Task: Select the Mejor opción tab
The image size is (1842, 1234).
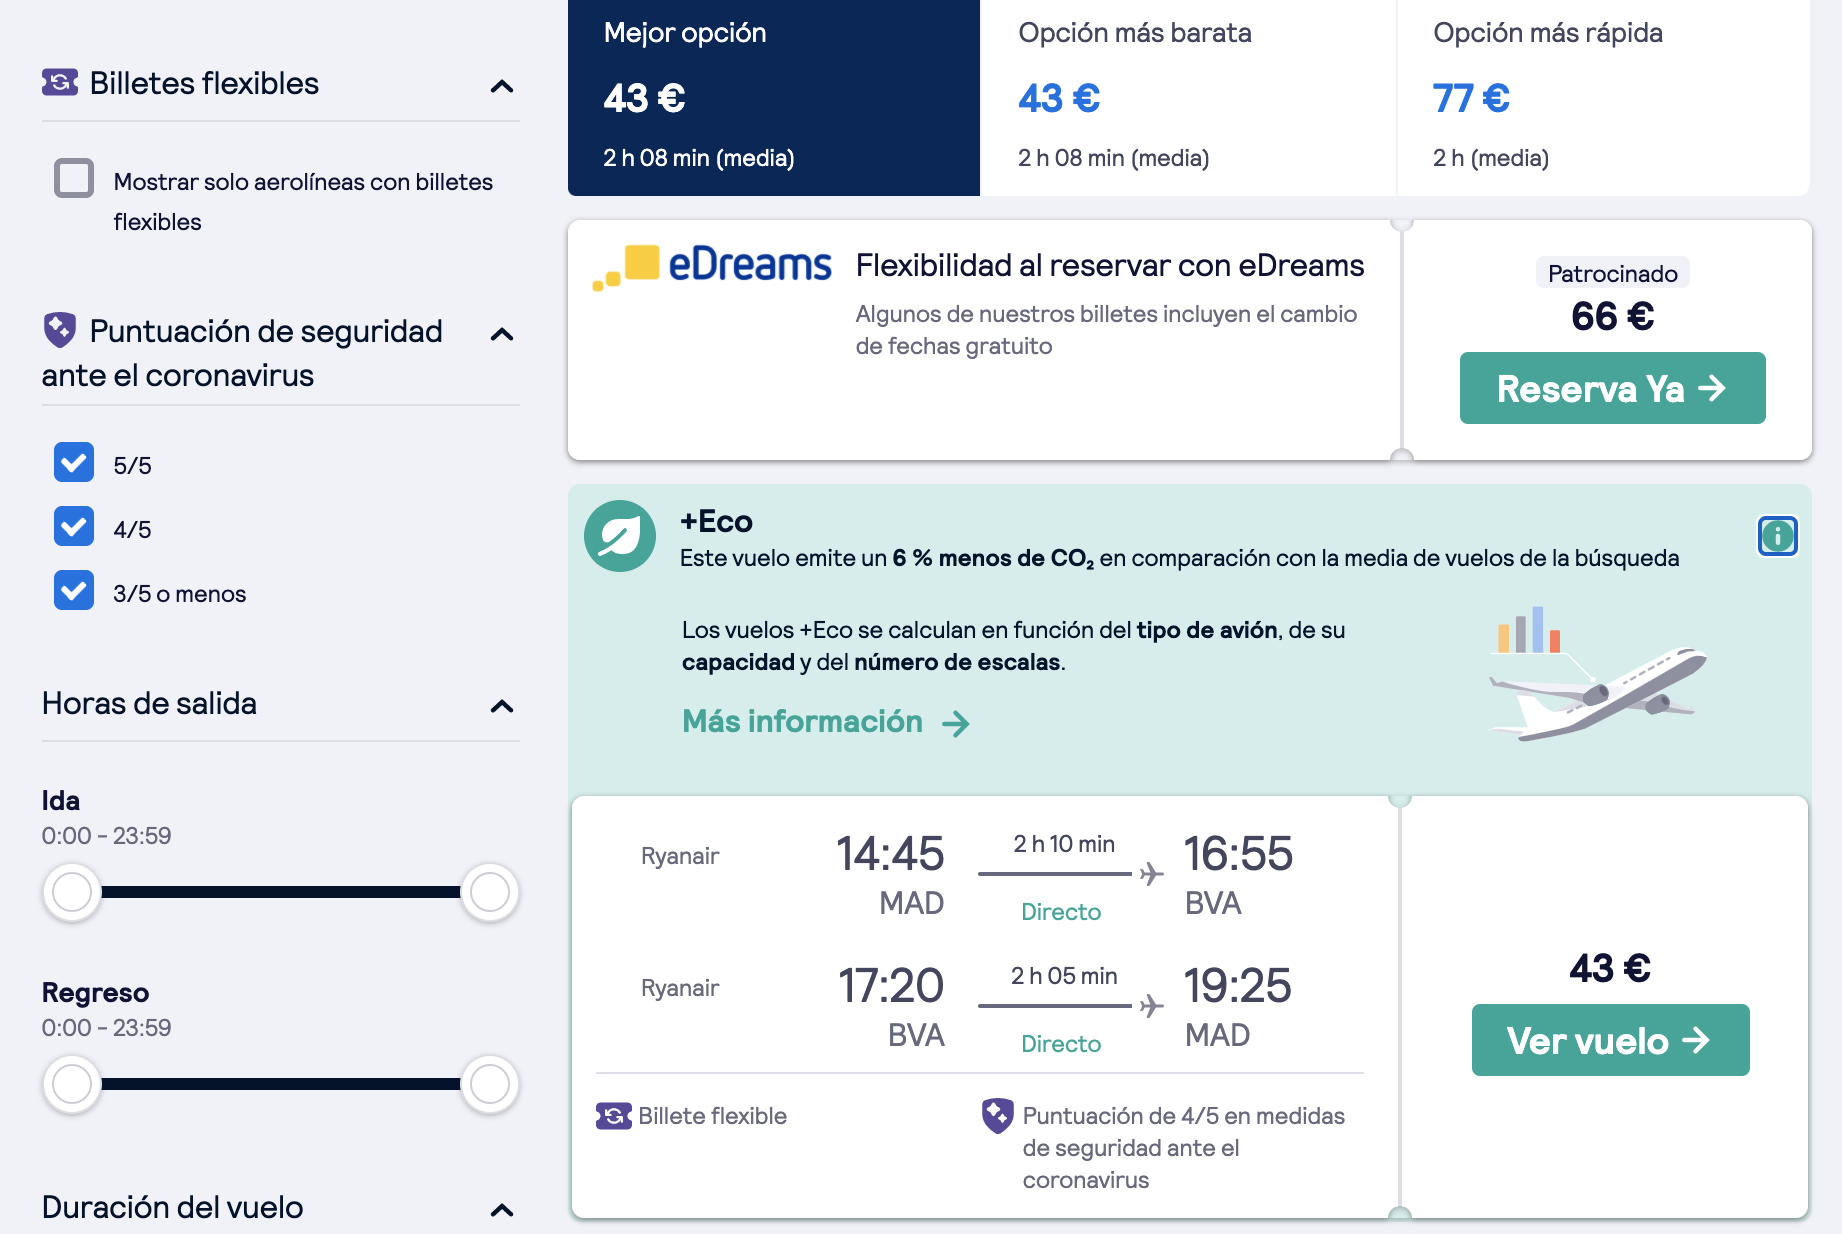Action: click(x=774, y=98)
